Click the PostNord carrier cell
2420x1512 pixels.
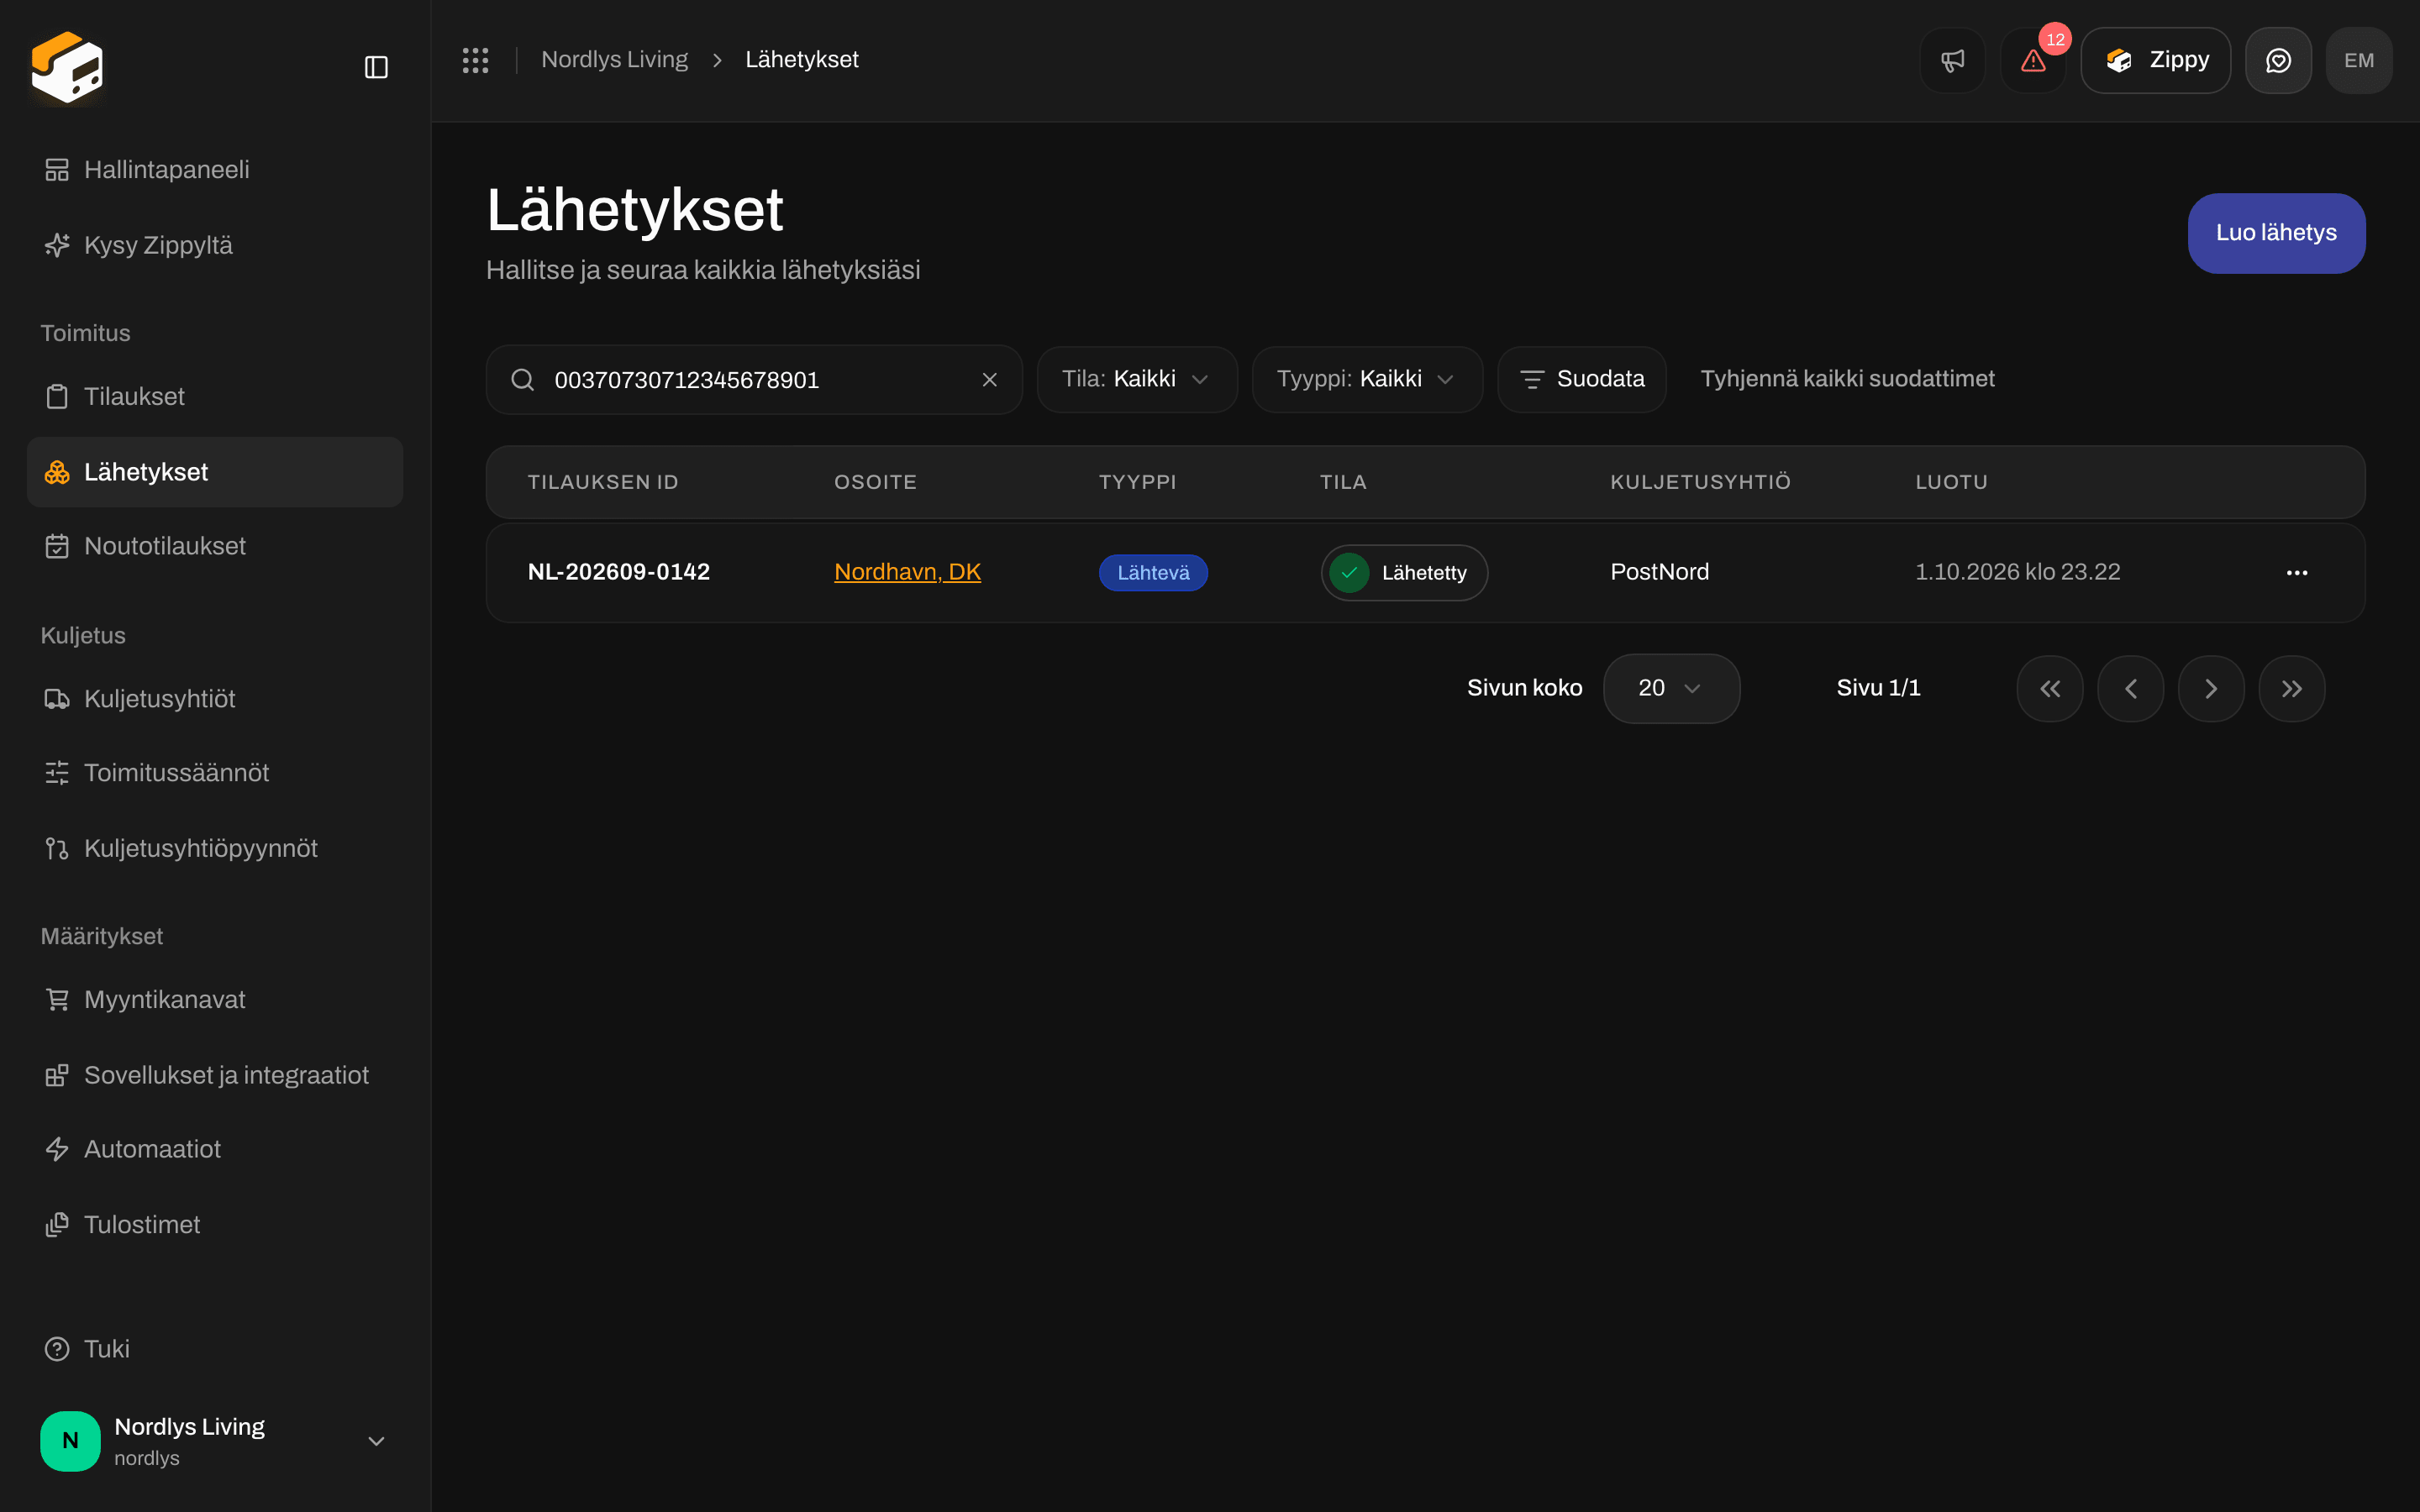[x=1659, y=572]
